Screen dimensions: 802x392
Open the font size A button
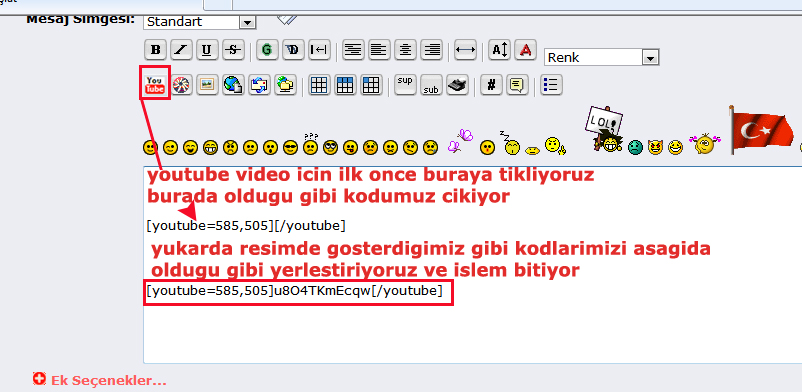pyautogui.click(x=499, y=50)
